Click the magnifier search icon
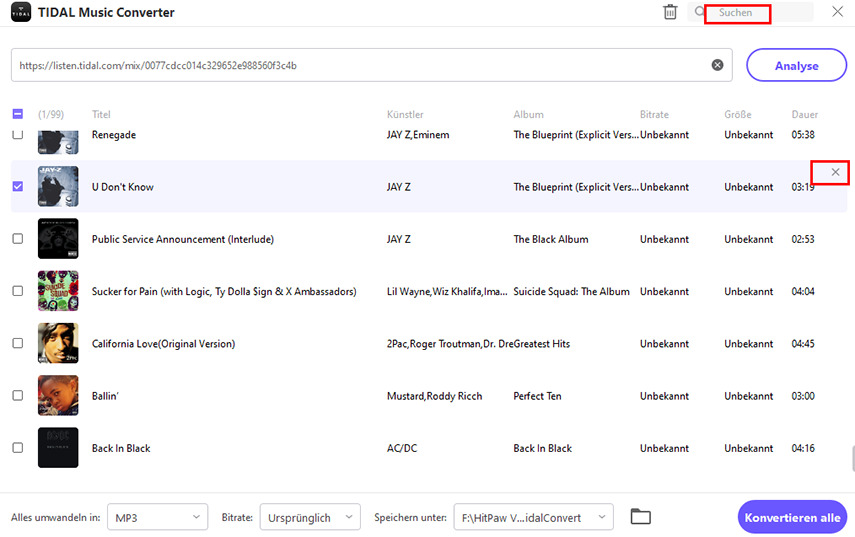Viewport: 855px width, 537px height. point(699,11)
